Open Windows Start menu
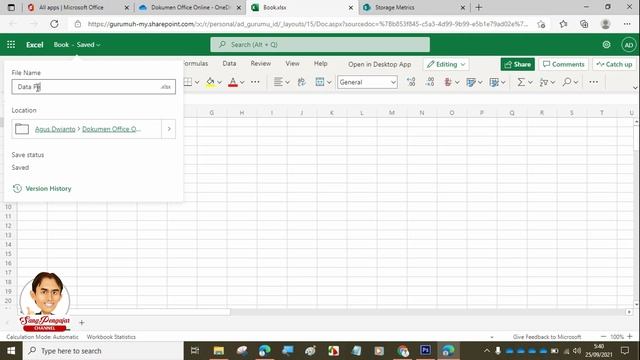The height and width of the screenshot is (360, 640). pyautogui.click(x=11, y=351)
